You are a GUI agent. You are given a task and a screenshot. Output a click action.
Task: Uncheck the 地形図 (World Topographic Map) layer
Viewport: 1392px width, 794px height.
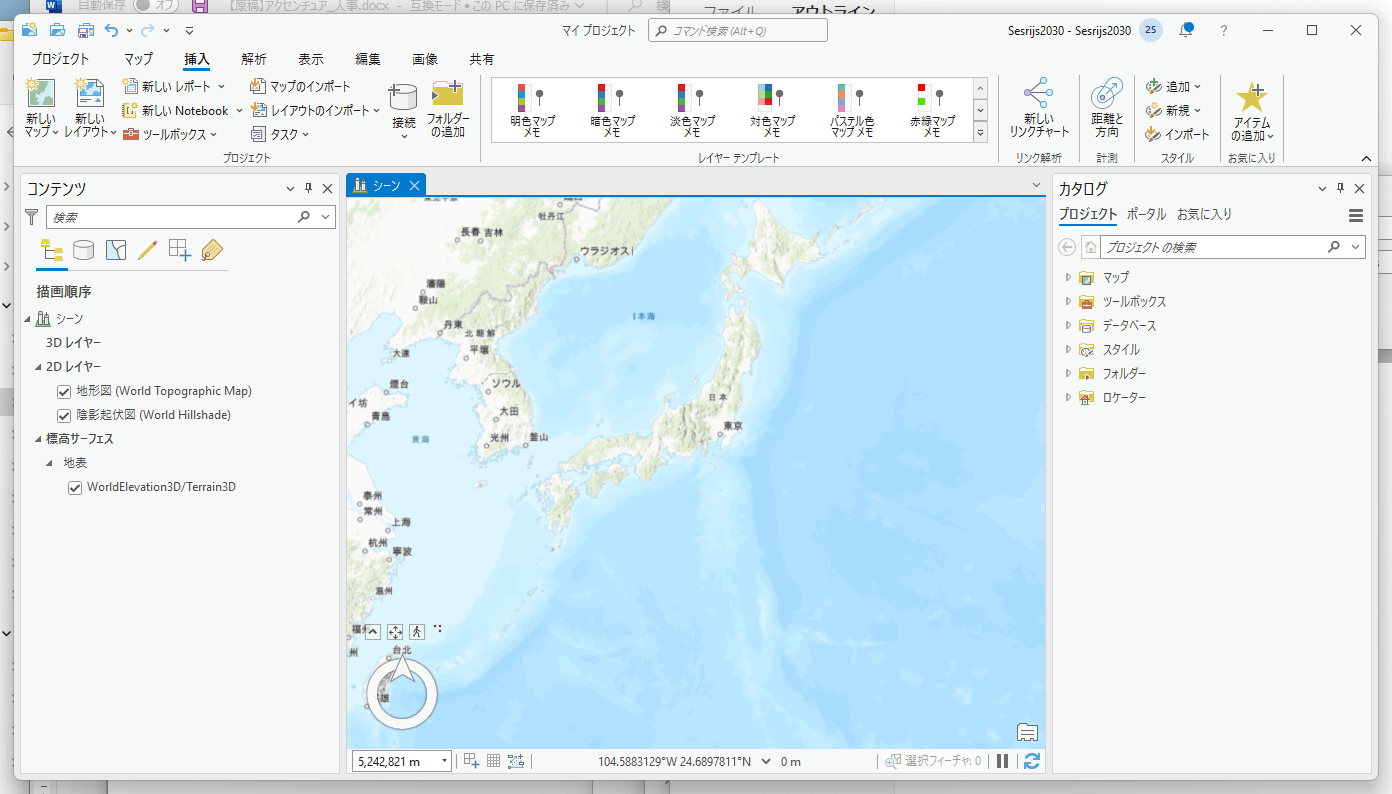coord(64,391)
